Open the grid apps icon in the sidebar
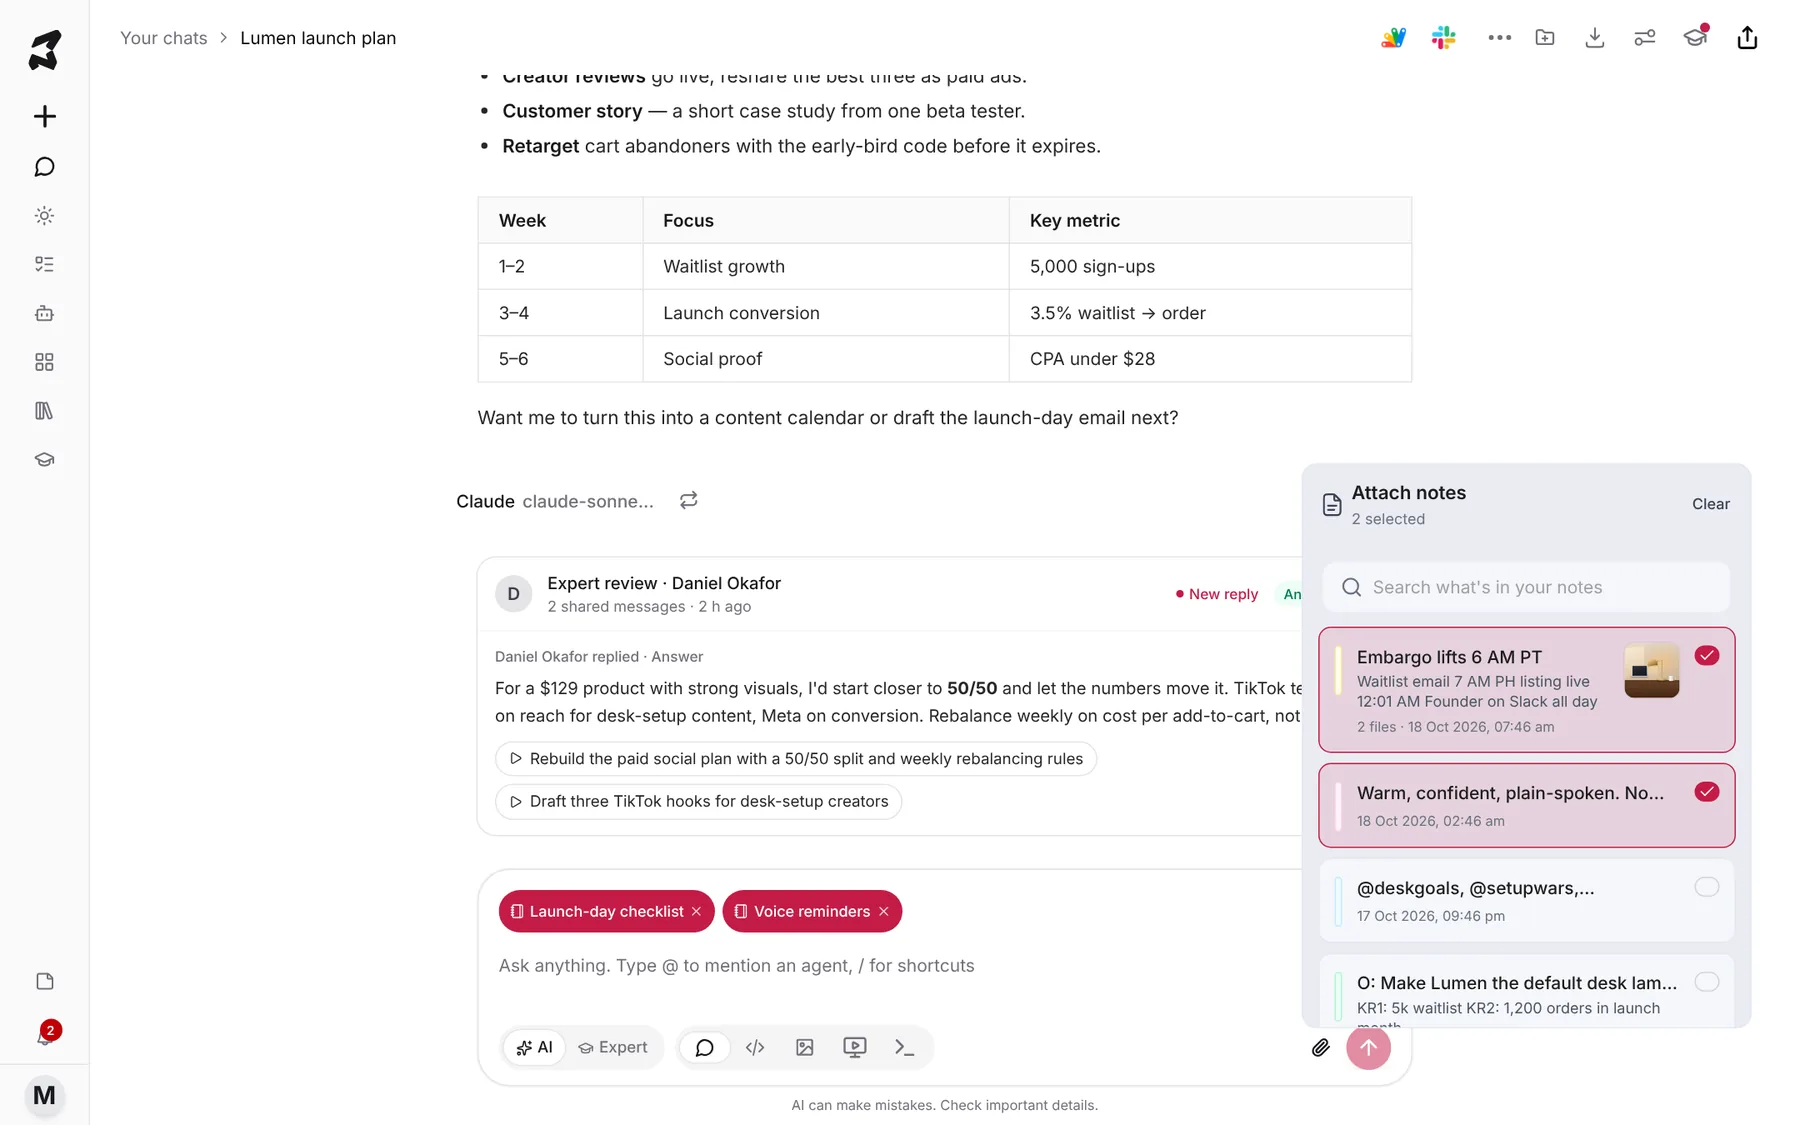Viewport: 1800px width, 1125px height. pos(44,362)
